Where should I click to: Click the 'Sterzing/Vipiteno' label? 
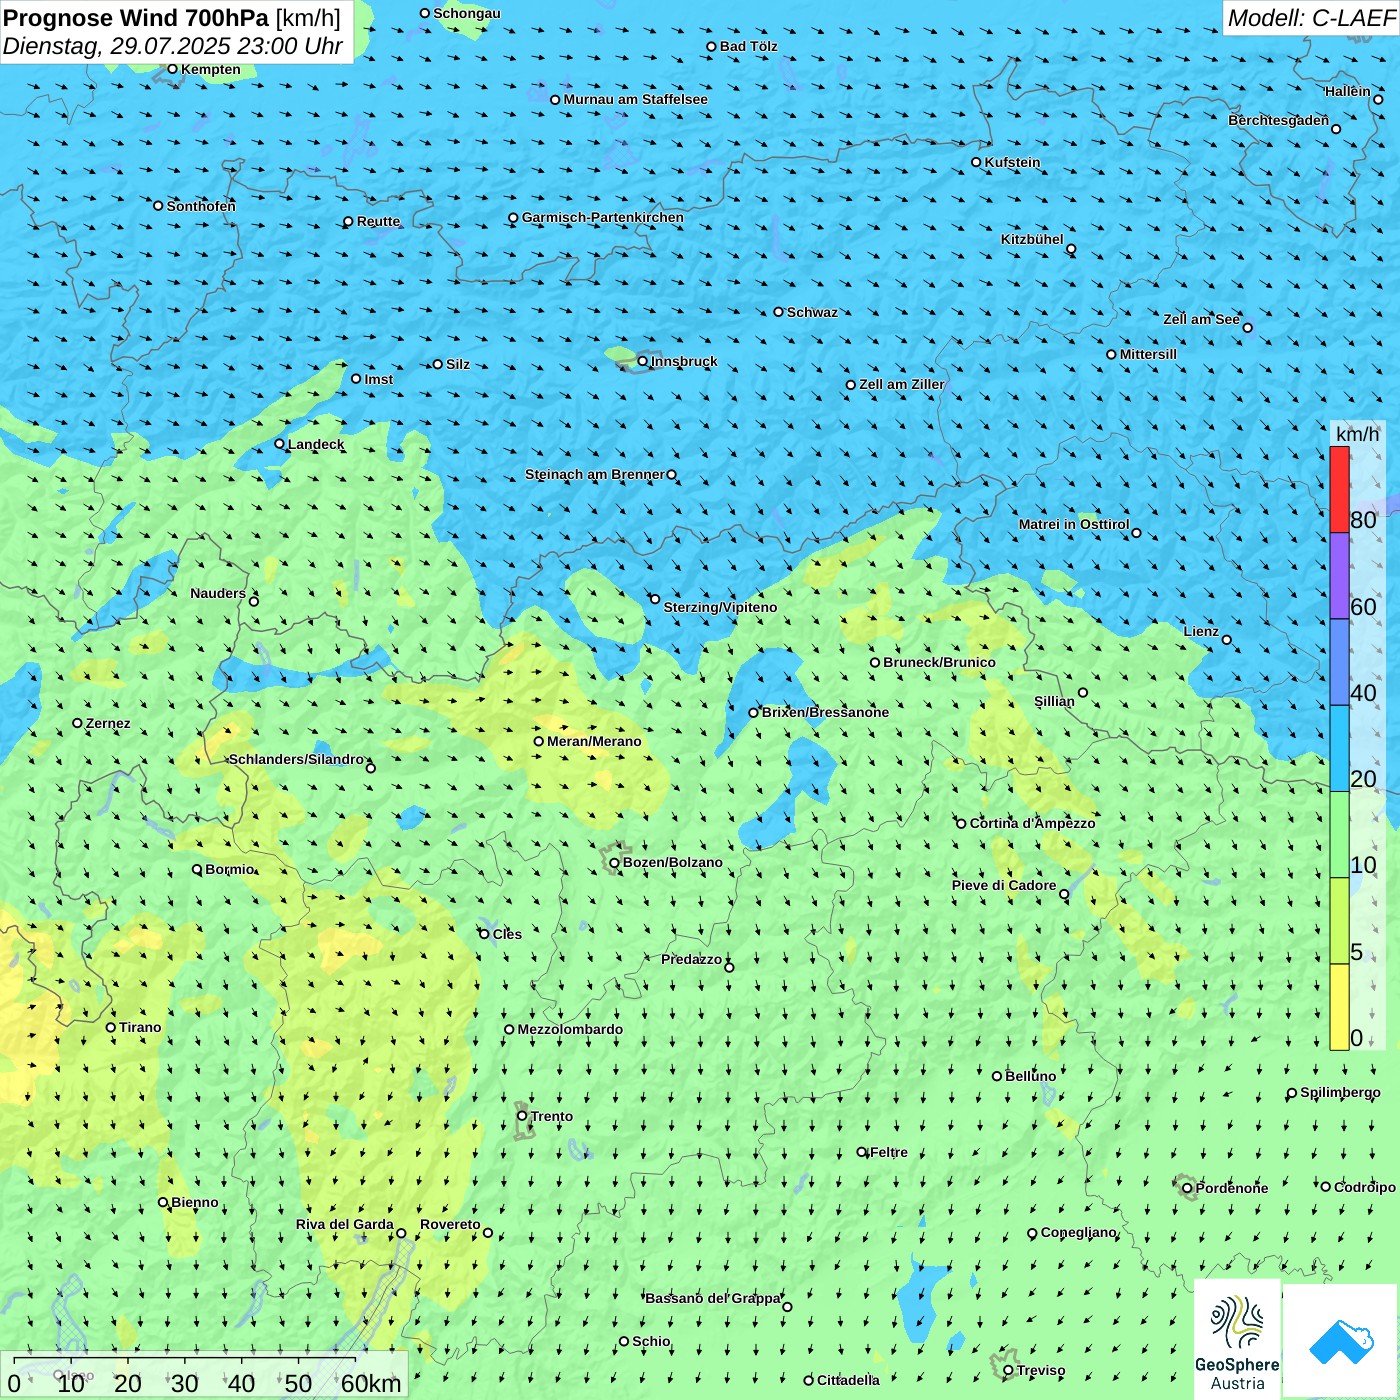720,607
